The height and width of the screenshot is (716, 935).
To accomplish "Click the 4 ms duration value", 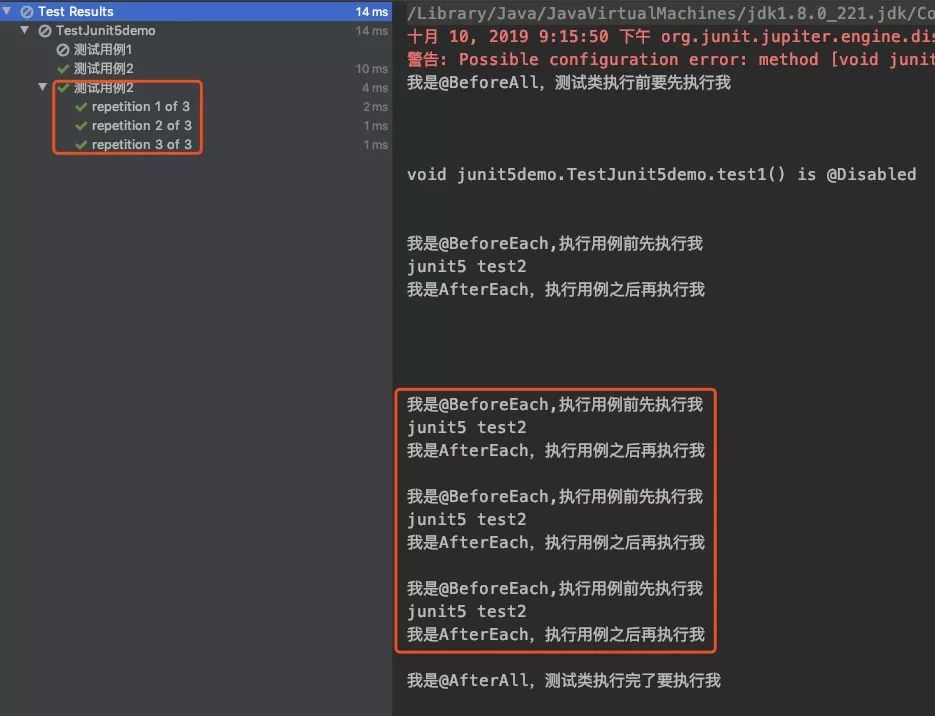I will (x=374, y=88).
